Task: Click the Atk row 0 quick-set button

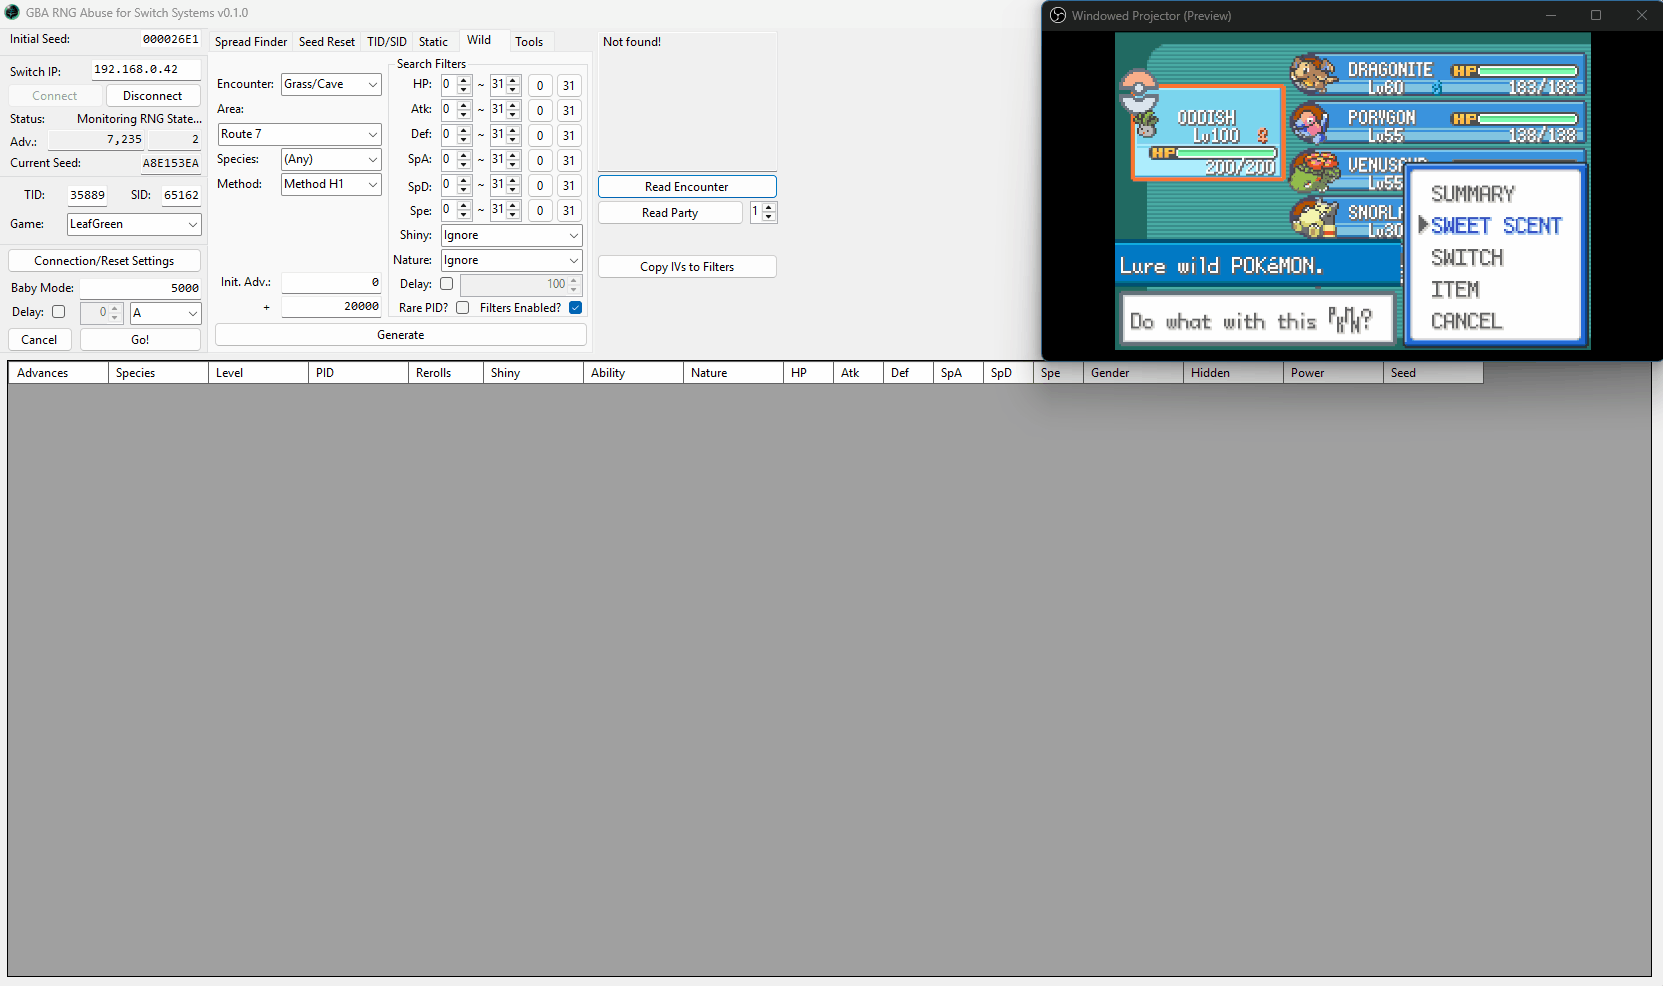Action: click(x=540, y=111)
